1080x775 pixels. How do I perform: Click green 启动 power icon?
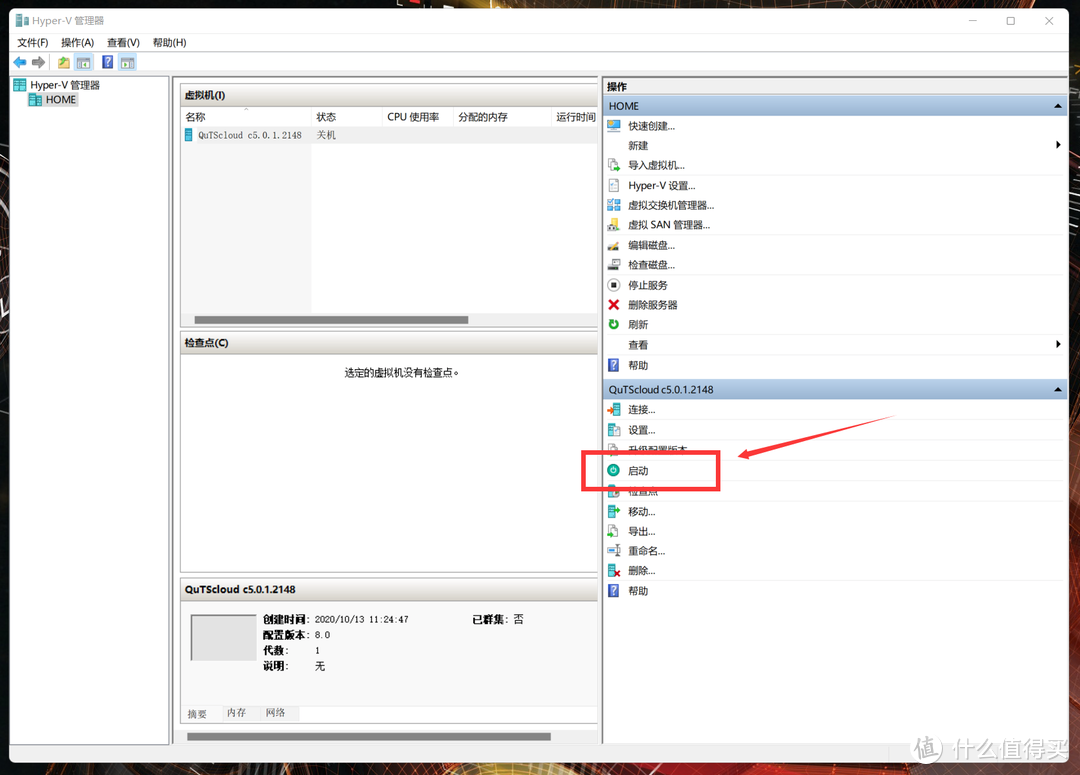point(614,471)
